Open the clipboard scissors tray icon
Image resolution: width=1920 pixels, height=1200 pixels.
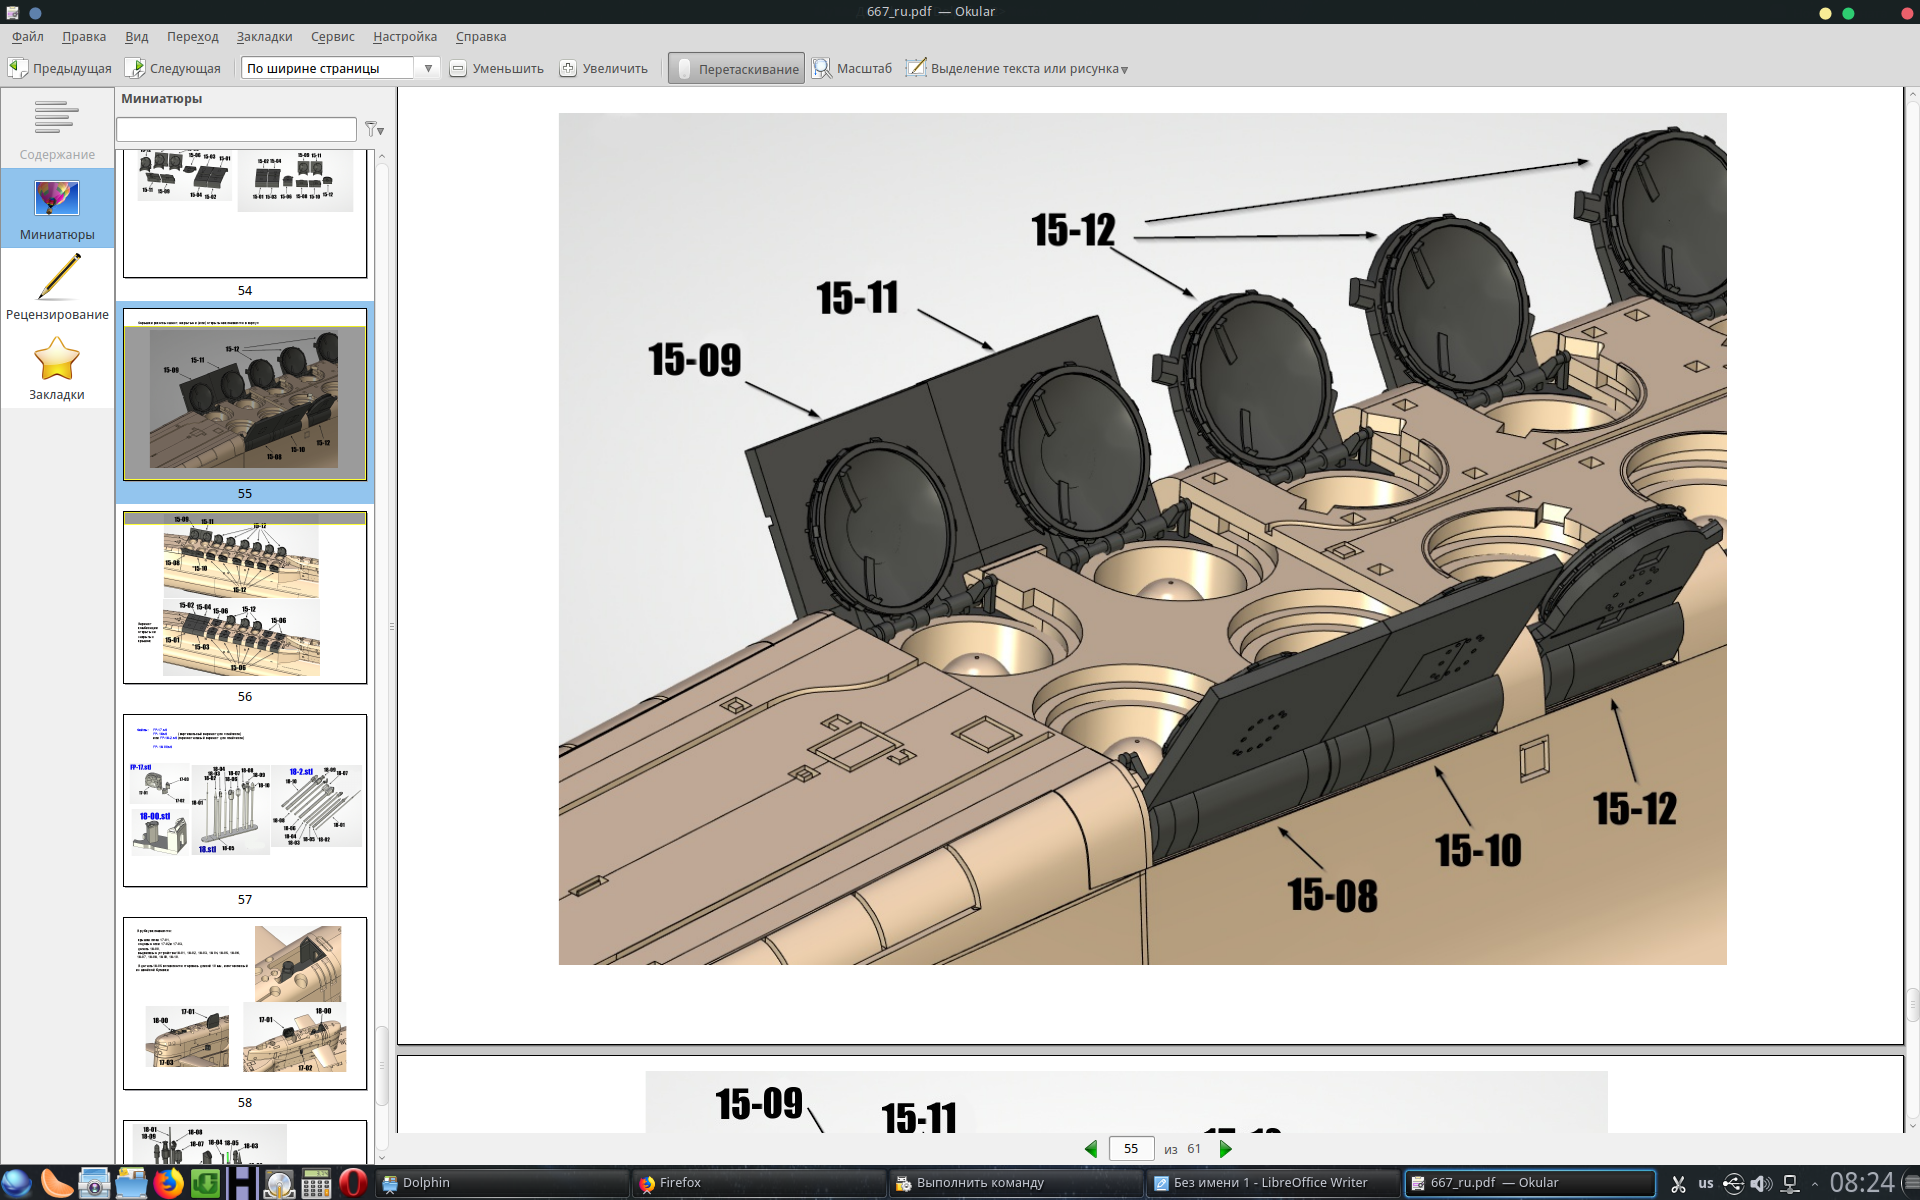1678,1184
